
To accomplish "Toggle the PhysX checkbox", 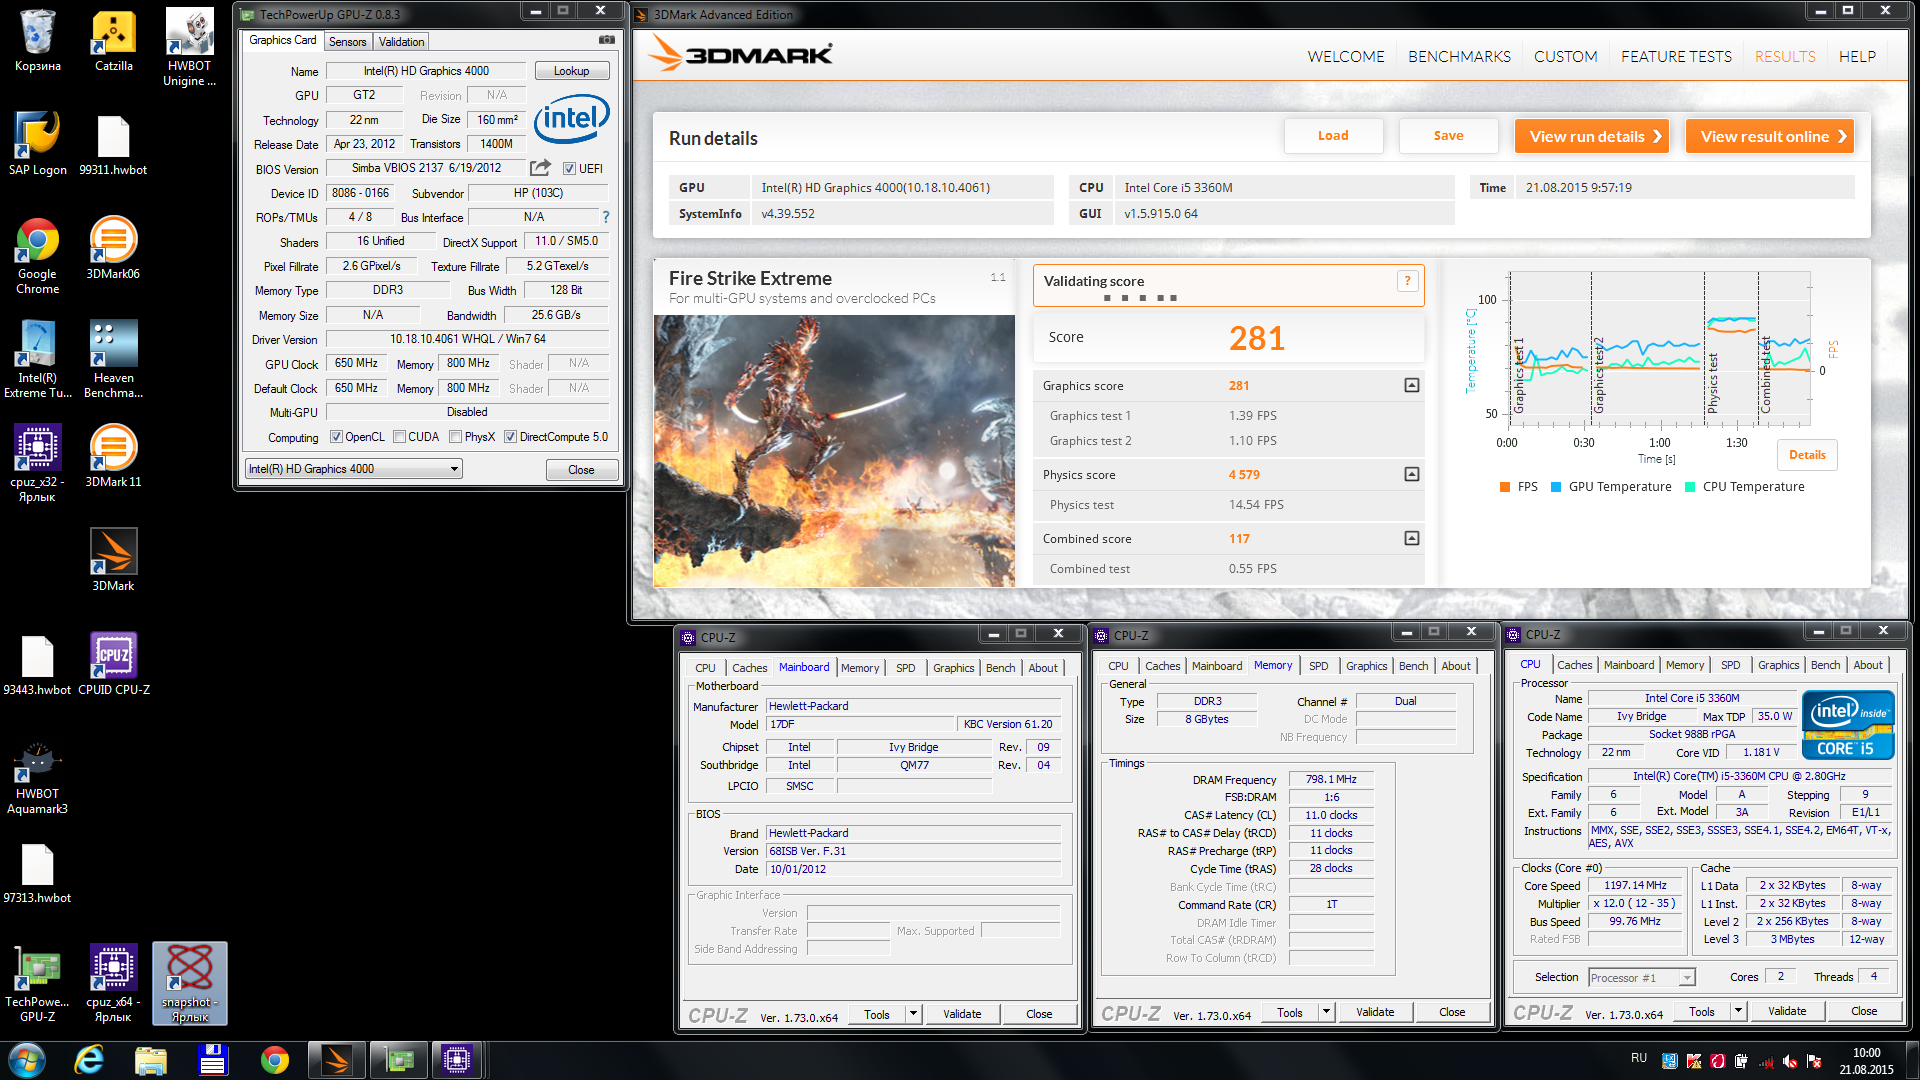I will pos(455,437).
